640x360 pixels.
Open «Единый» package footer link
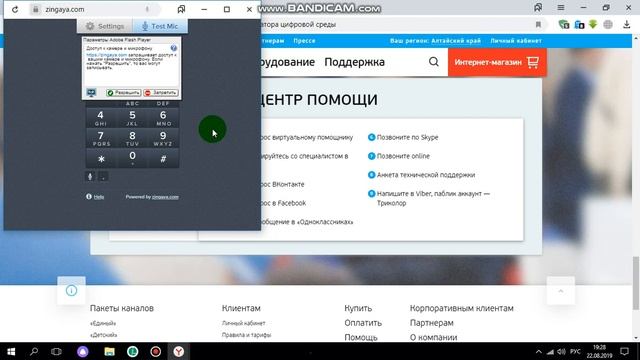click(103, 323)
